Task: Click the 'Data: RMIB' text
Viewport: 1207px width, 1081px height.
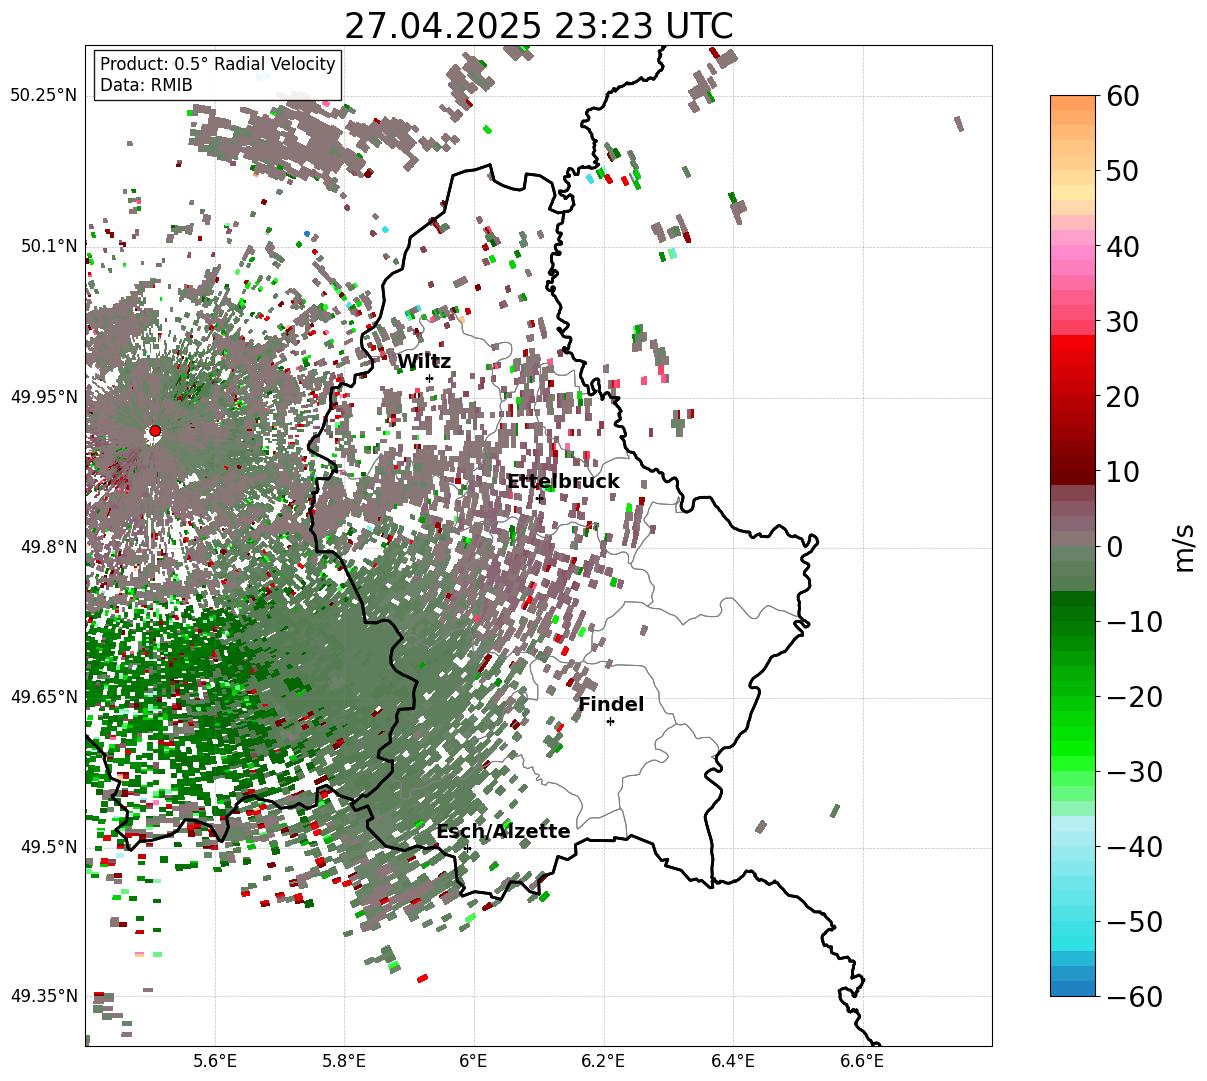Action: tap(146, 85)
